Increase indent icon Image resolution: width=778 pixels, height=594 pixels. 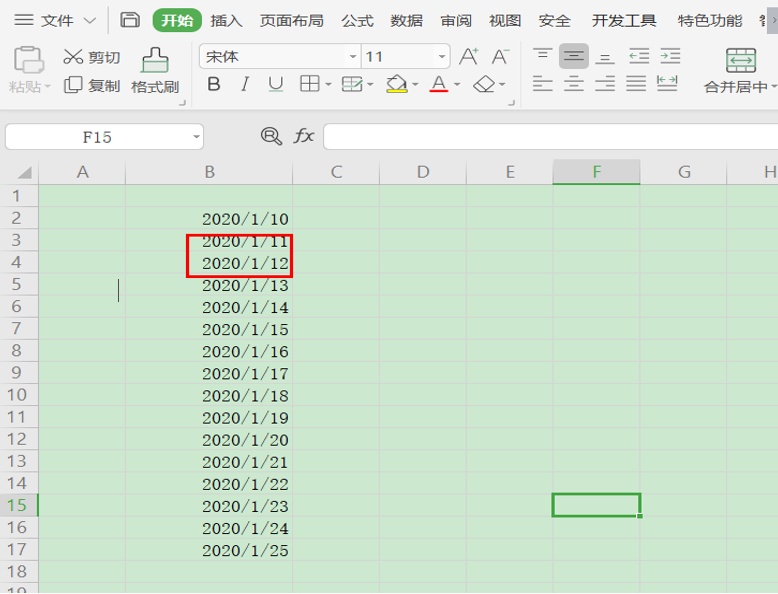click(x=670, y=56)
